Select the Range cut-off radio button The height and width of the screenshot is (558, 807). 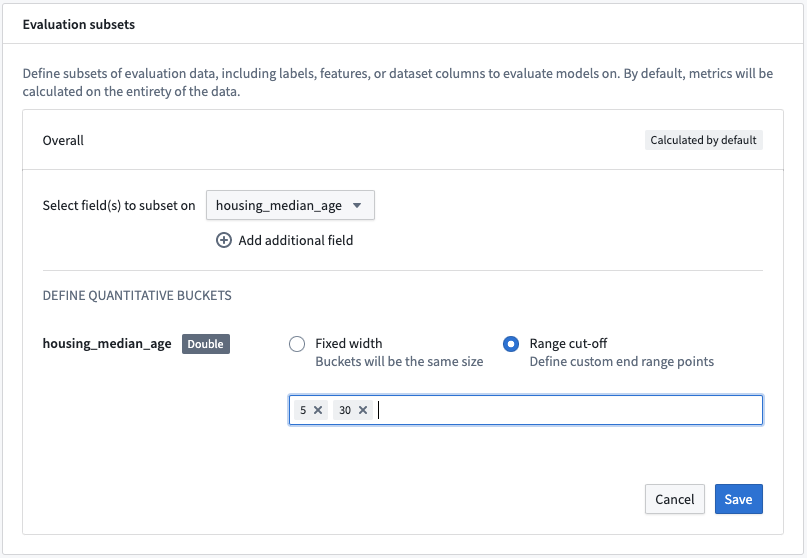tap(511, 344)
